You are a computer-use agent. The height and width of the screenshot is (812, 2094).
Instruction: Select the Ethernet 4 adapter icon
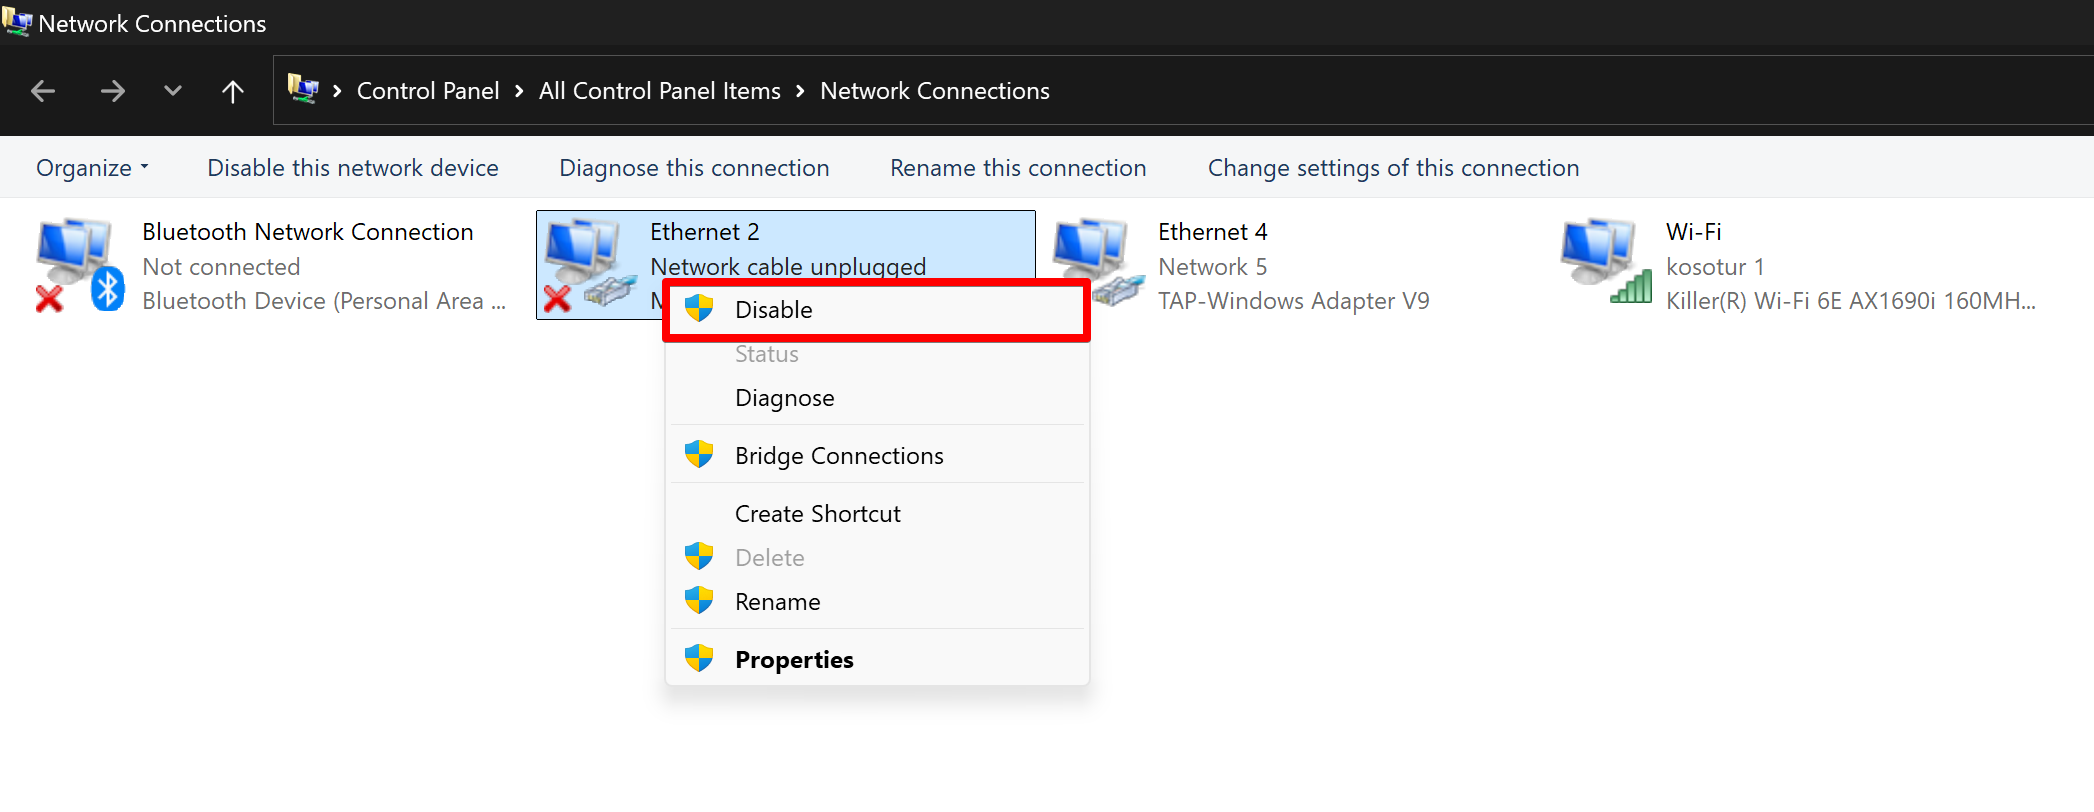1096,262
